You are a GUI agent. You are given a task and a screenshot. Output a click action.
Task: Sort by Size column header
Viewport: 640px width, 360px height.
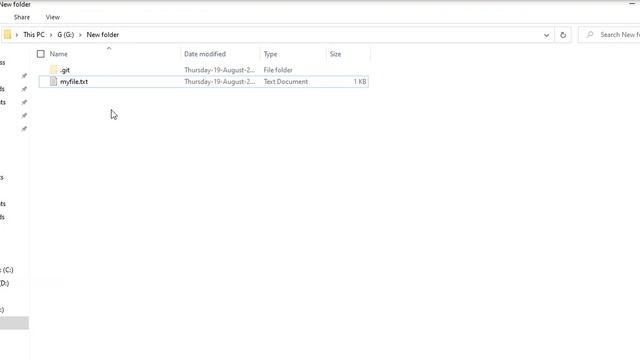336,54
